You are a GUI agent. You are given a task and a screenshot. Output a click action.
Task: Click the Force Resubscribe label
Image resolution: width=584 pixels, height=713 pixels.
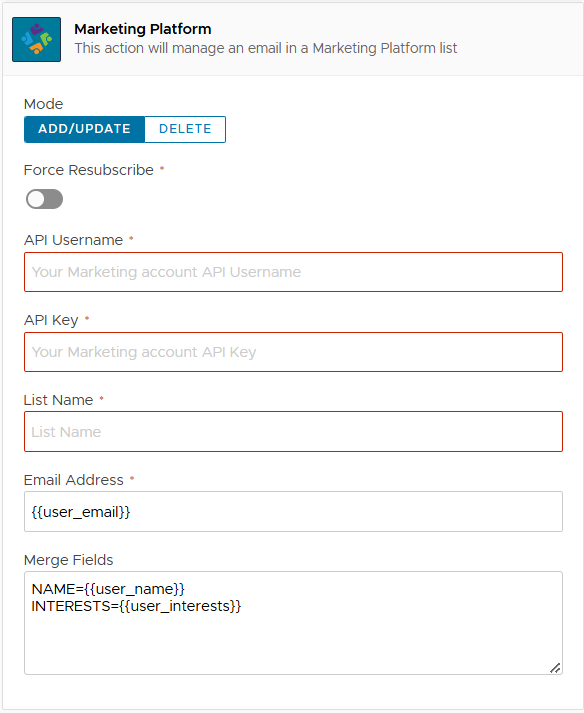[x=89, y=170]
